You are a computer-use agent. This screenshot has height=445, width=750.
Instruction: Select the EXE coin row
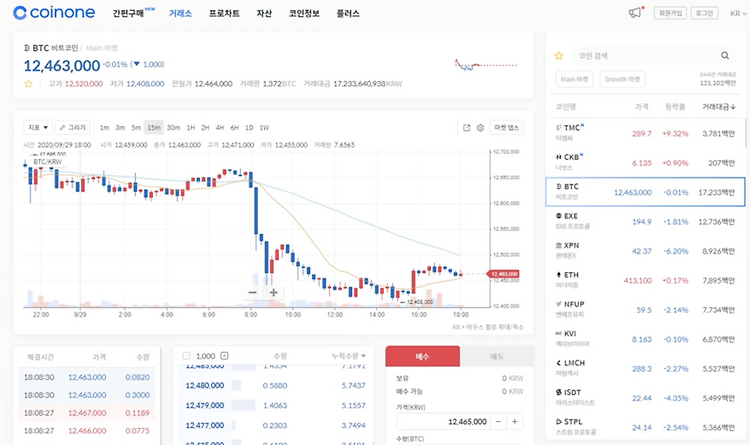(645, 222)
